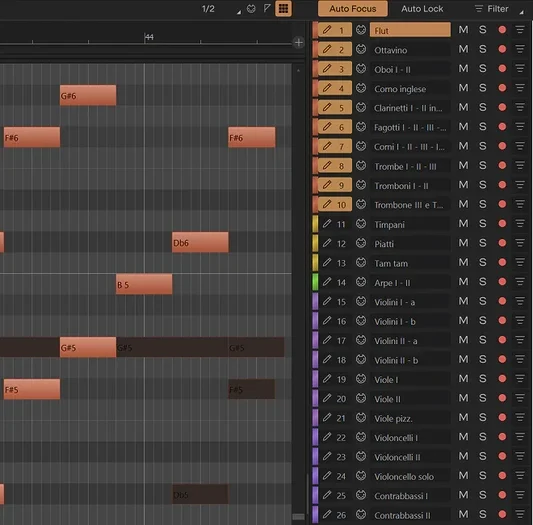
Task: Toggle edit pencil on Violini I - a track
Action: [x=327, y=301]
